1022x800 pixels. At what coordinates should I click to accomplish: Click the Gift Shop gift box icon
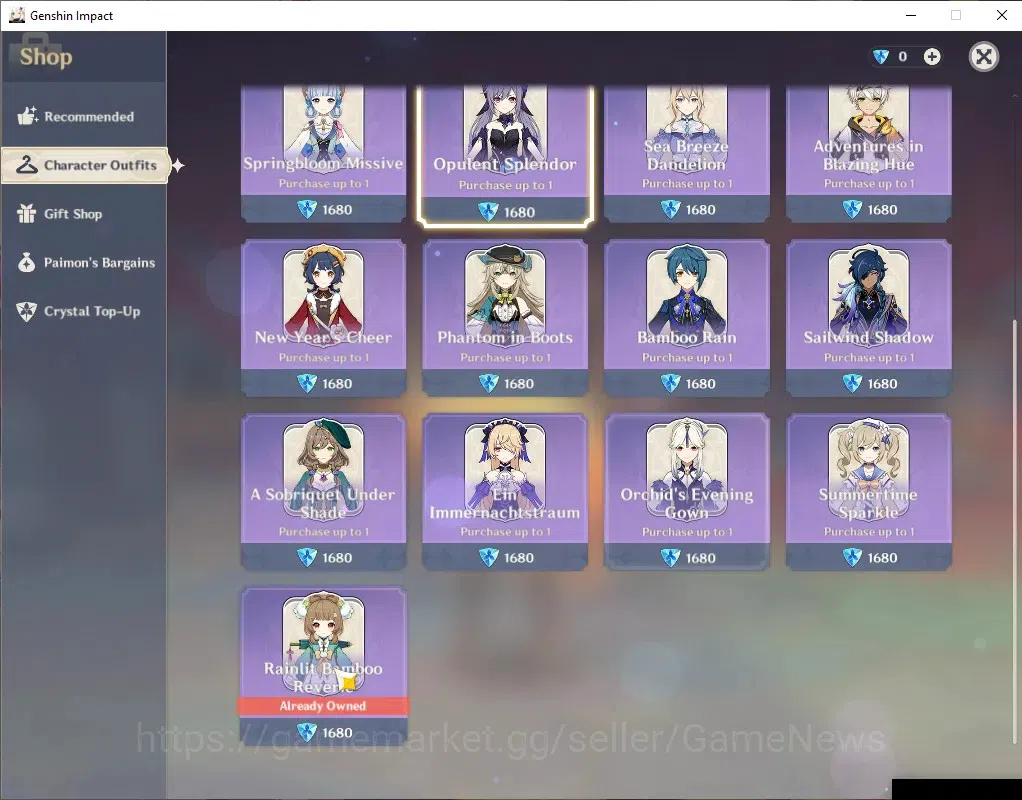click(27, 213)
